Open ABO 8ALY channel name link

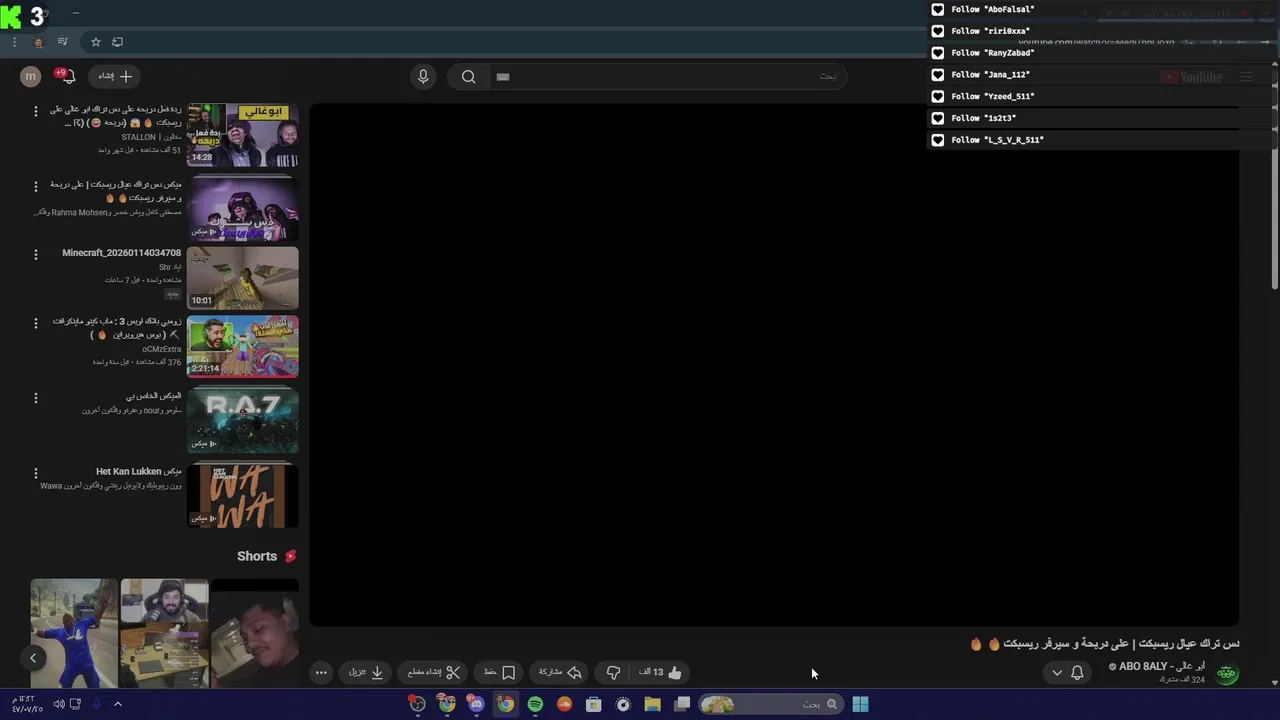coord(1162,666)
